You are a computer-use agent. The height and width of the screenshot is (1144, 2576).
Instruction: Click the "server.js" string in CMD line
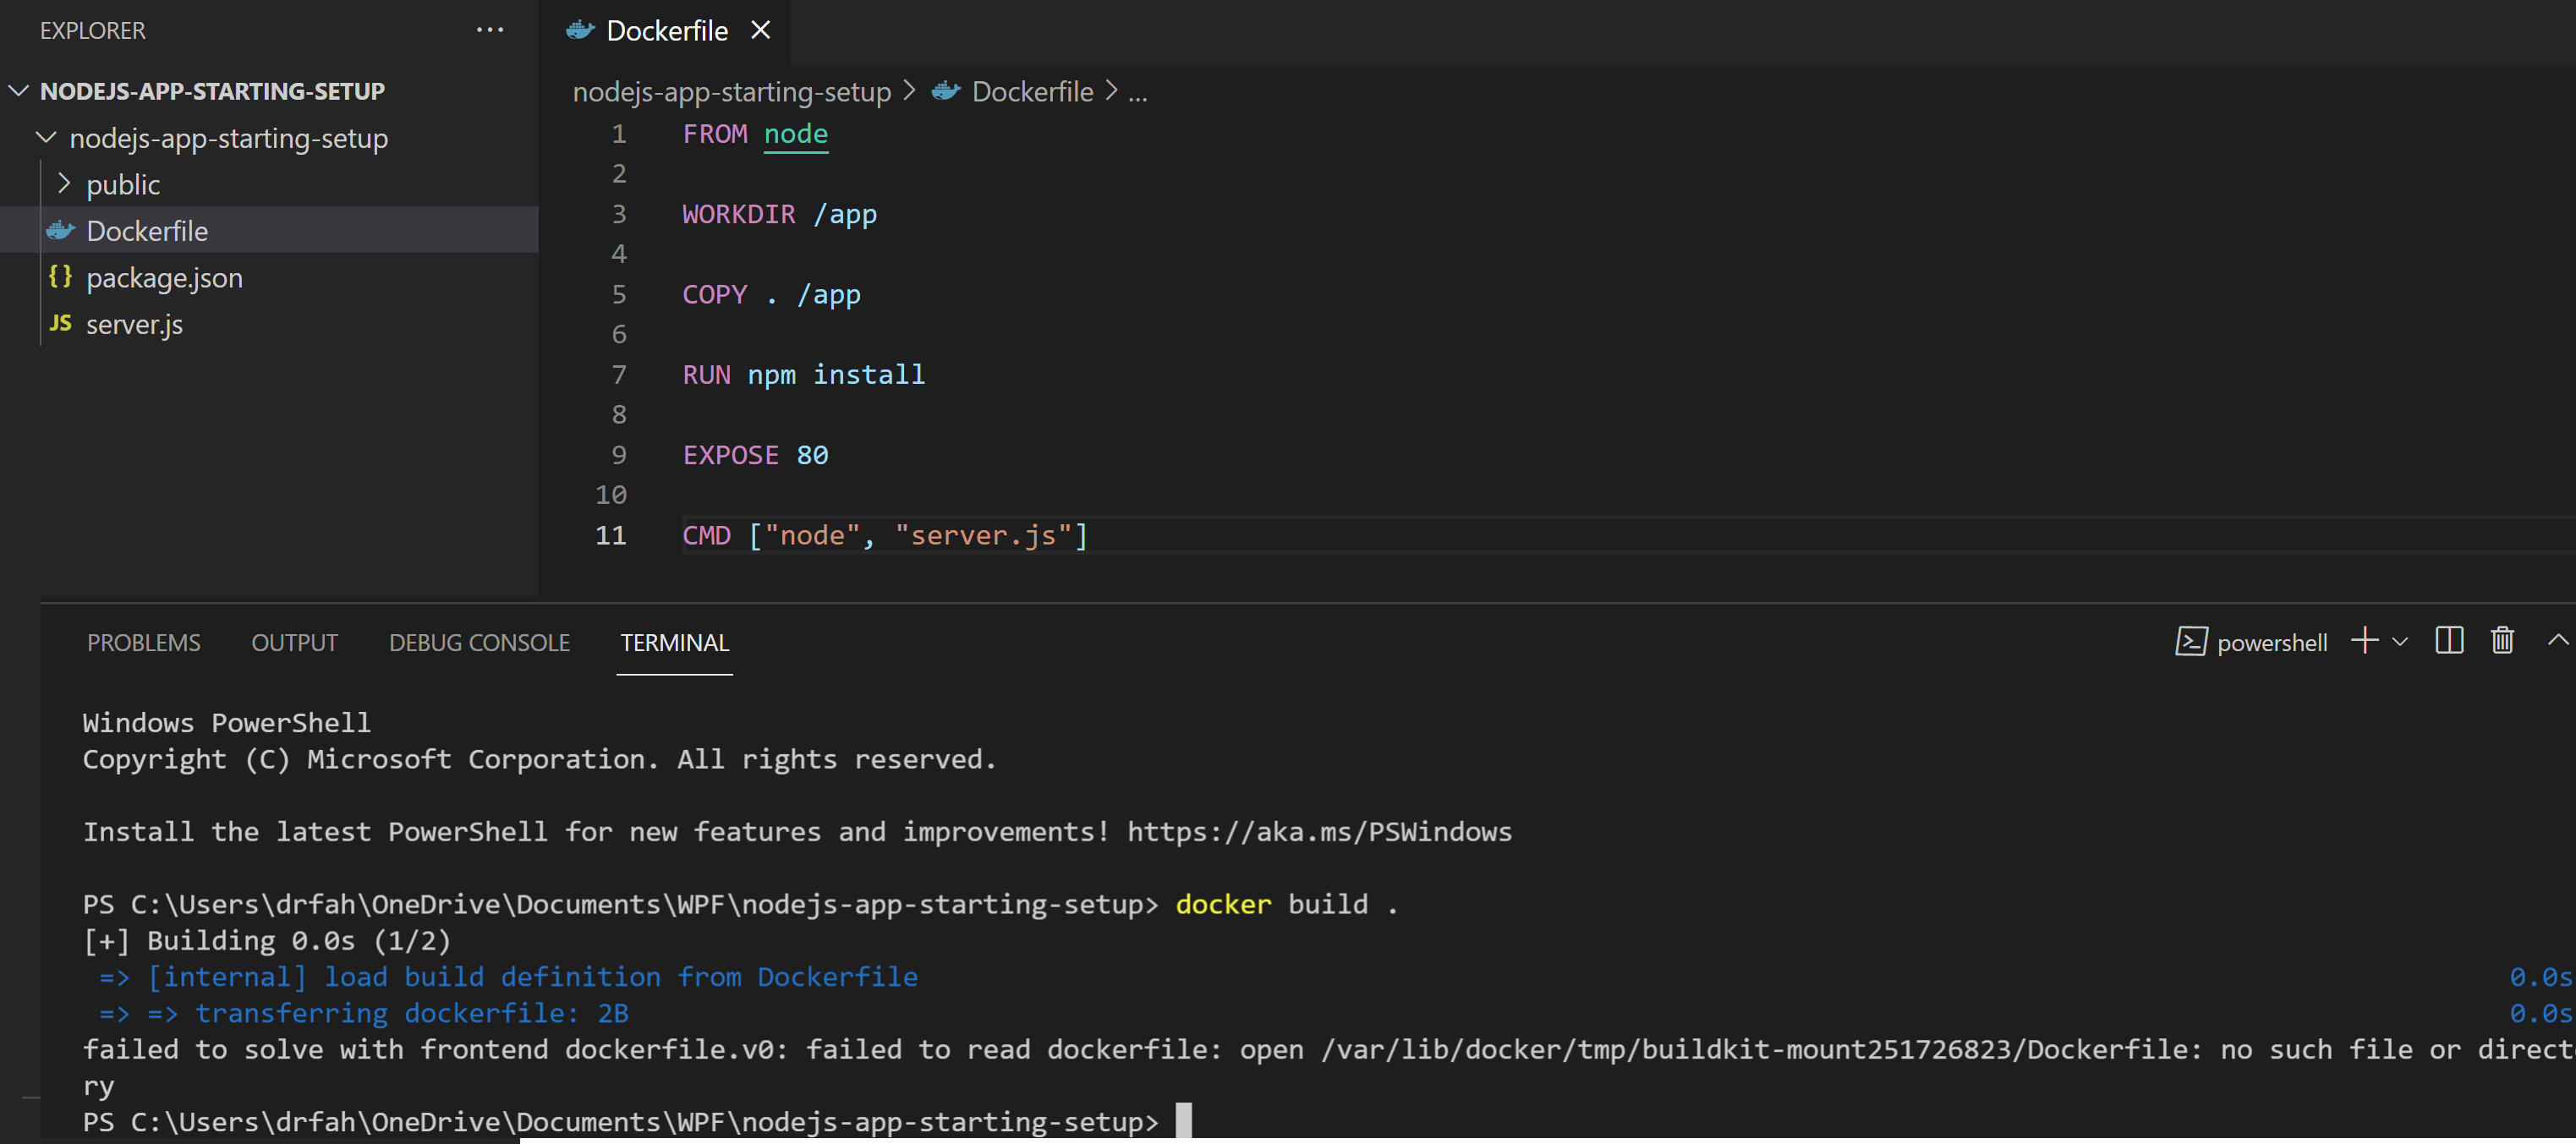(x=983, y=536)
